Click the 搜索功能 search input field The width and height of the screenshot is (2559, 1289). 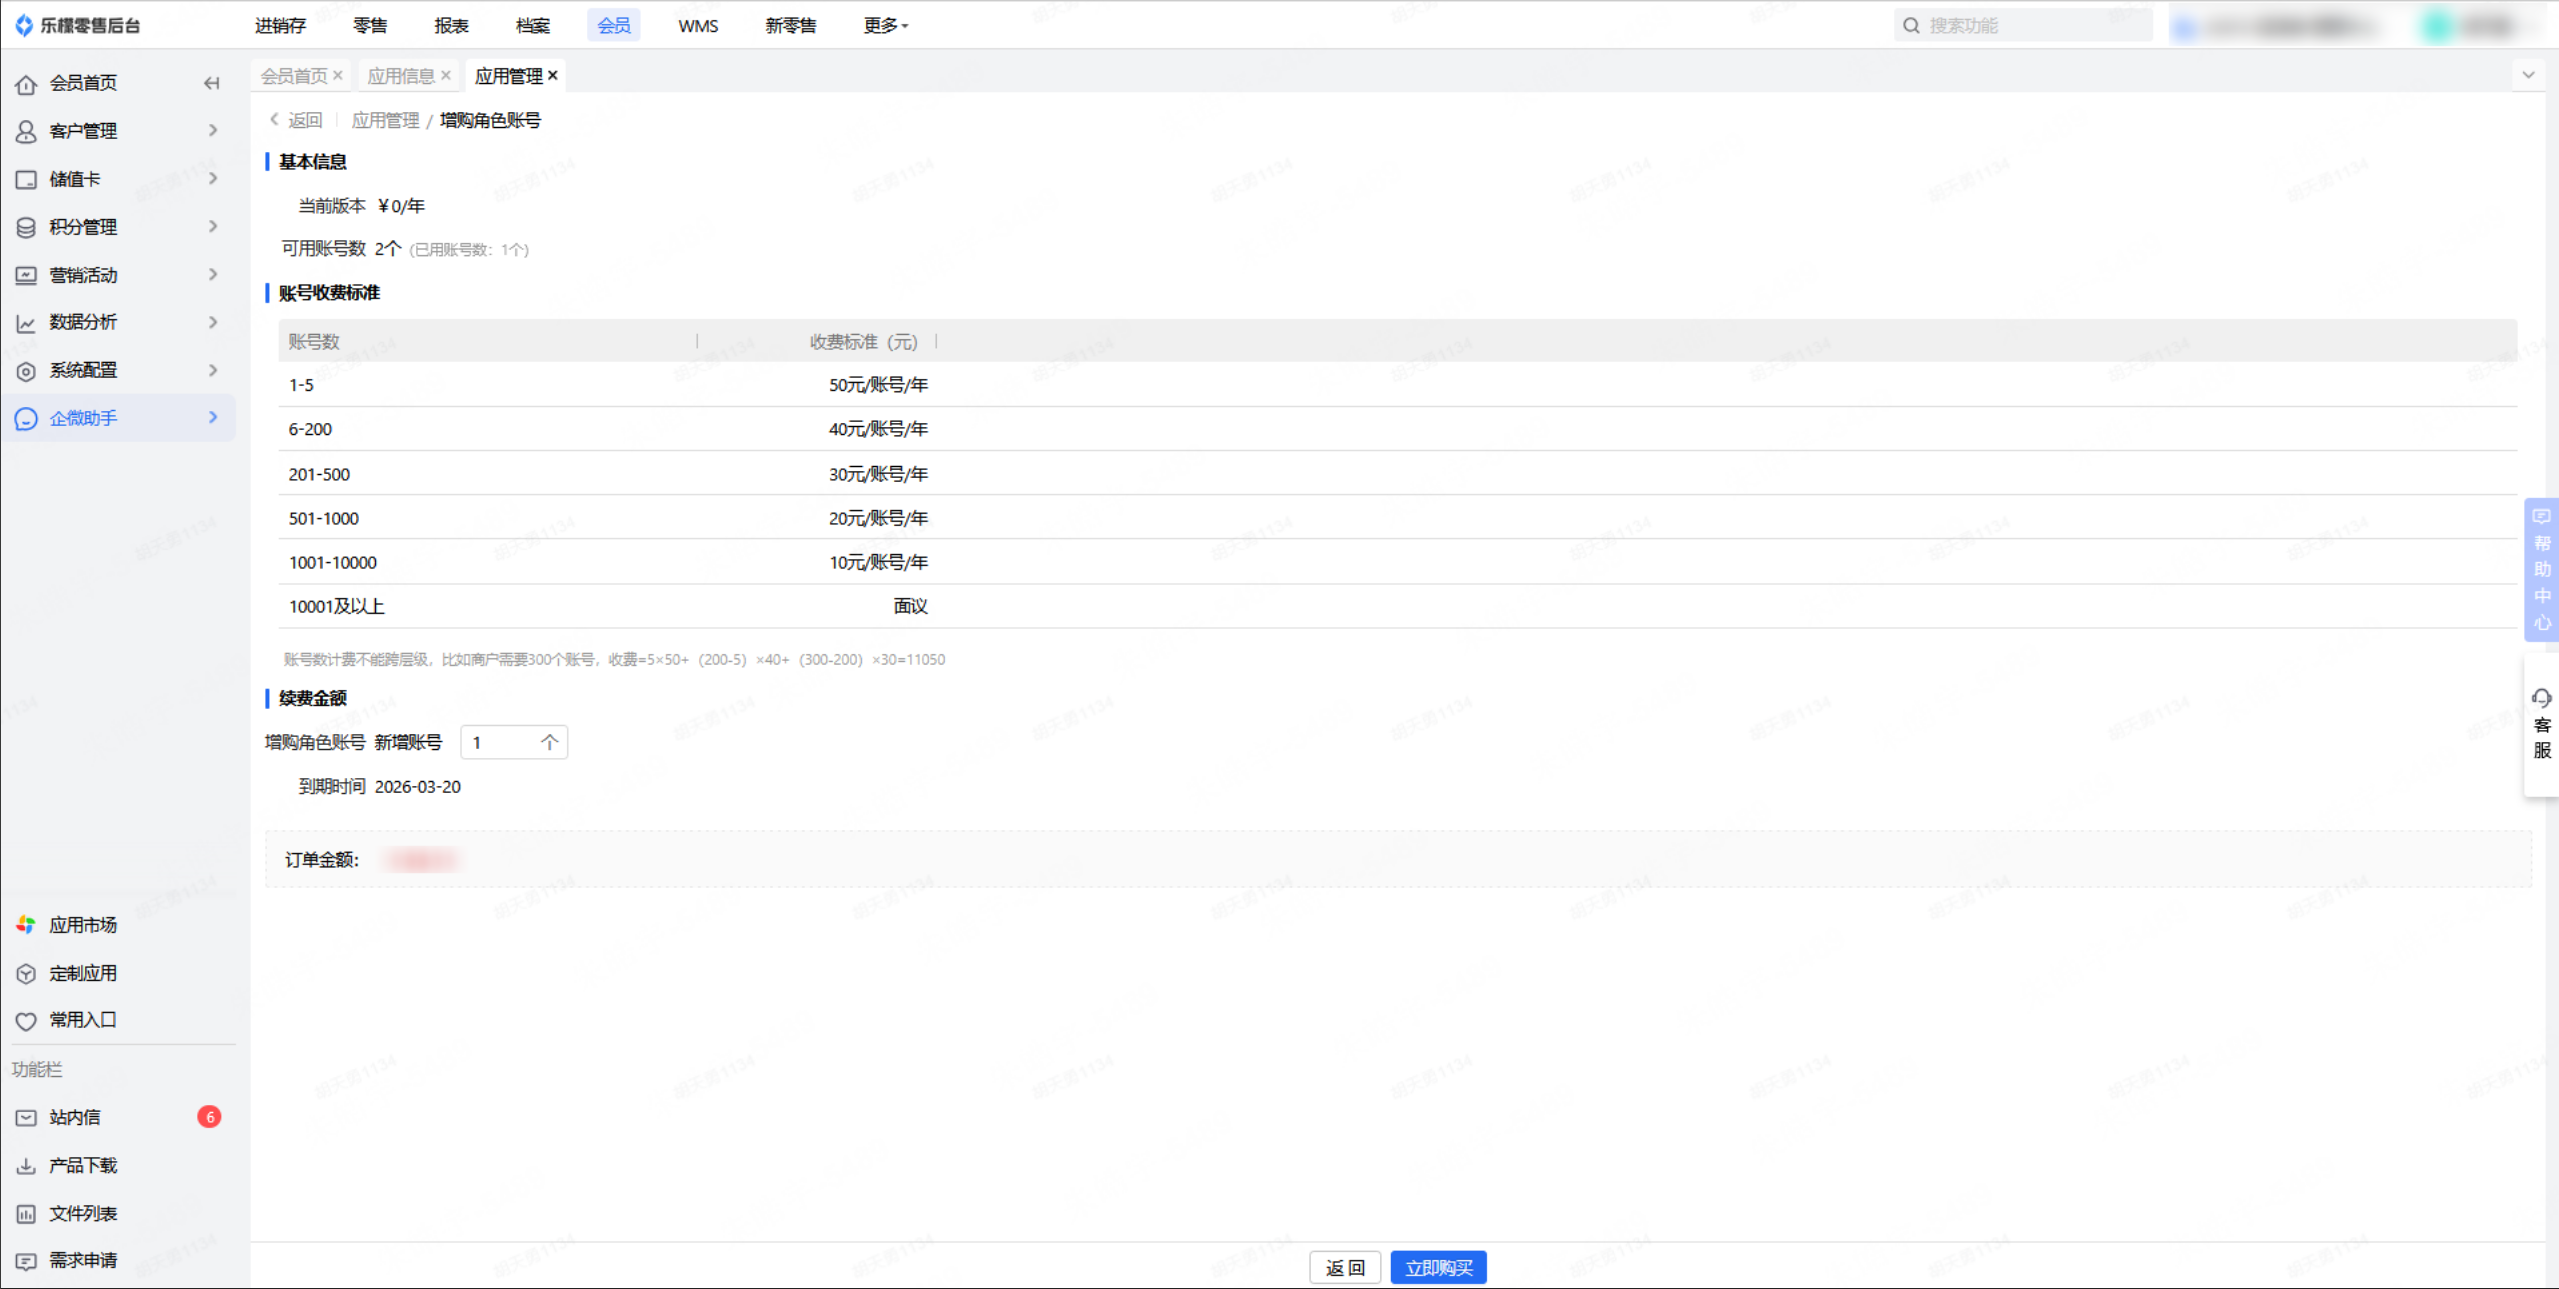click(x=2030, y=26)
